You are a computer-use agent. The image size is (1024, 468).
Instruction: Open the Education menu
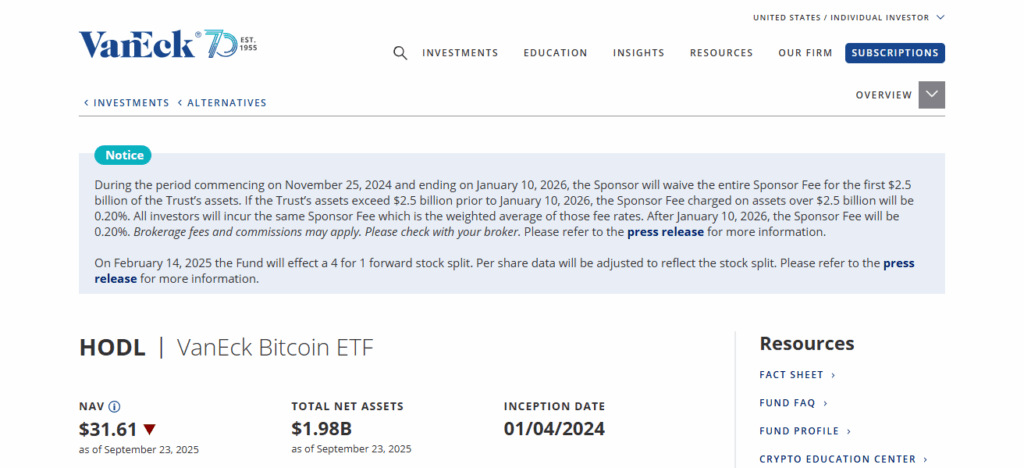pyautogui.click(x=555, y=53)
